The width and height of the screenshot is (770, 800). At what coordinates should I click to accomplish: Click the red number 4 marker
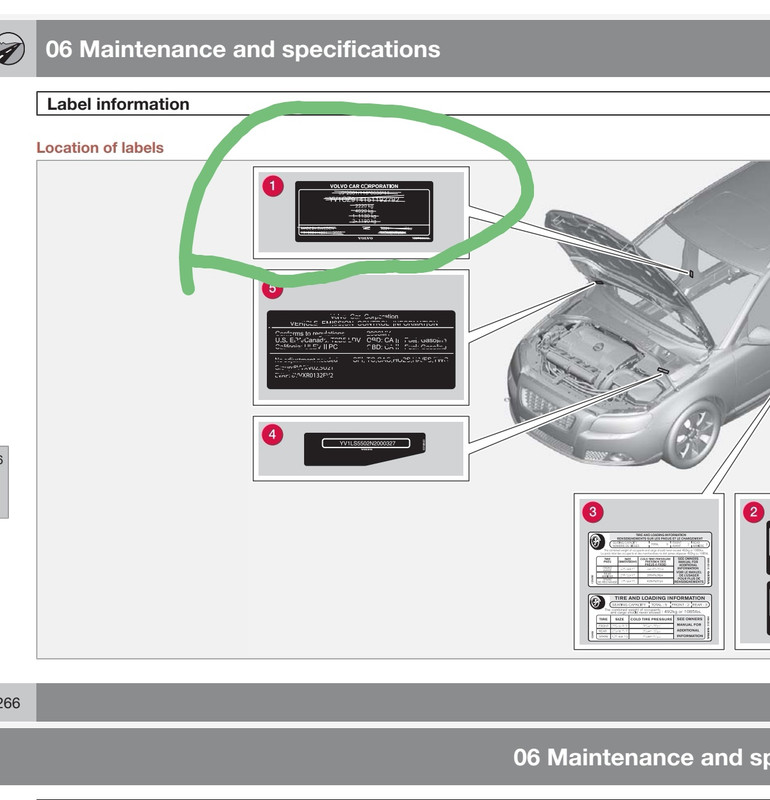(272, 435)
